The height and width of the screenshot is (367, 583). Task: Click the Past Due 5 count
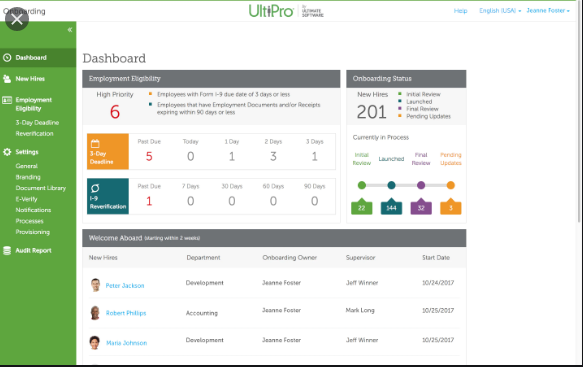[x=149, y=157]
